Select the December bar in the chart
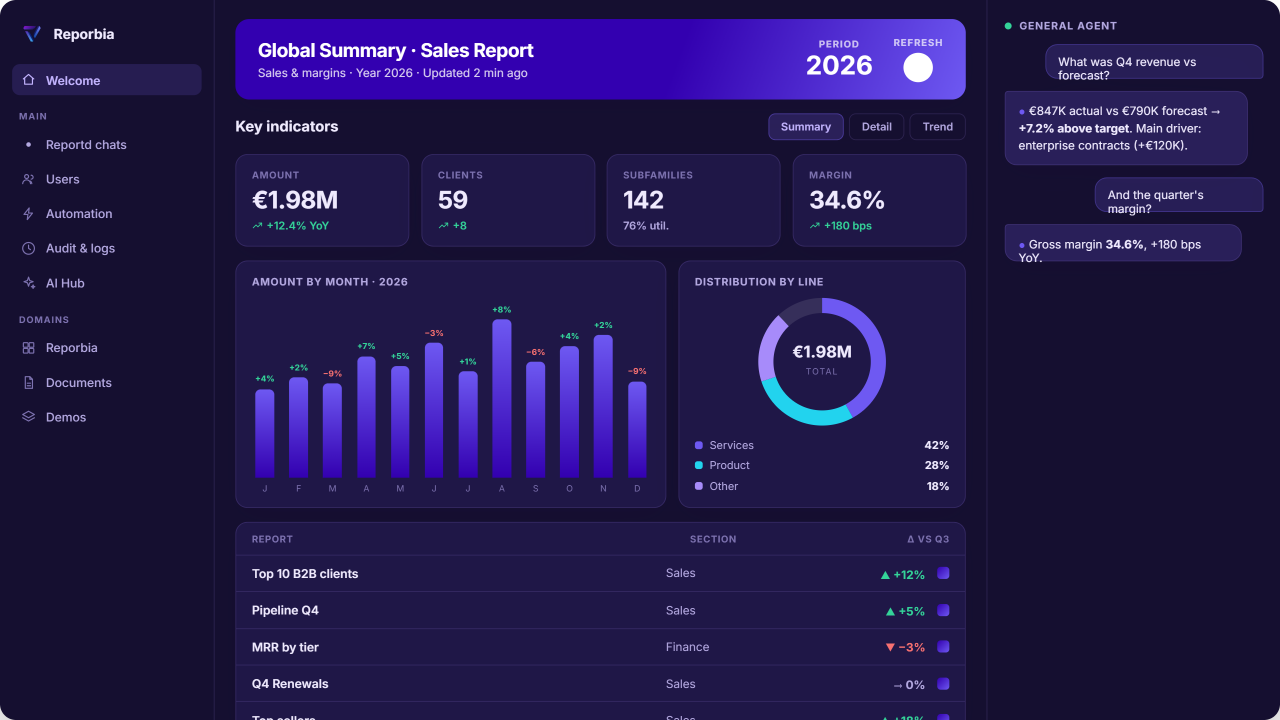Viewport: 1280px width, 720px height. (x=637, y=430)
